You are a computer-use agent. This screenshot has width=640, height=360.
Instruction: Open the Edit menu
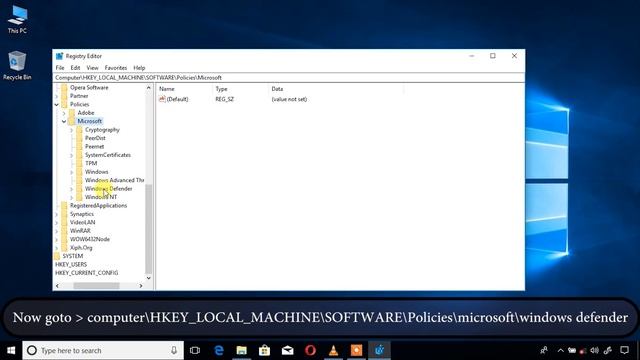(x=75, y=68)
